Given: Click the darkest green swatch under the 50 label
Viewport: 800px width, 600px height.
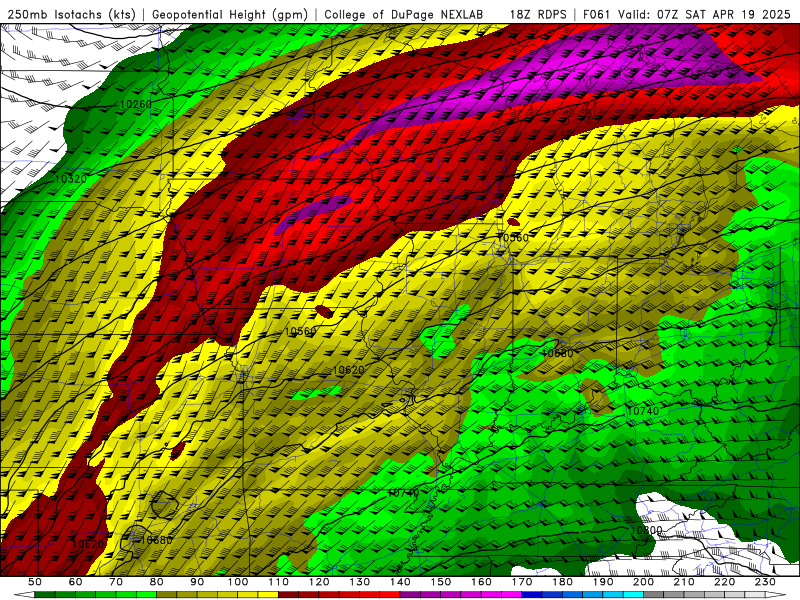Looking at the screenshot, I should pyautogui.click(x=45, y=595).
